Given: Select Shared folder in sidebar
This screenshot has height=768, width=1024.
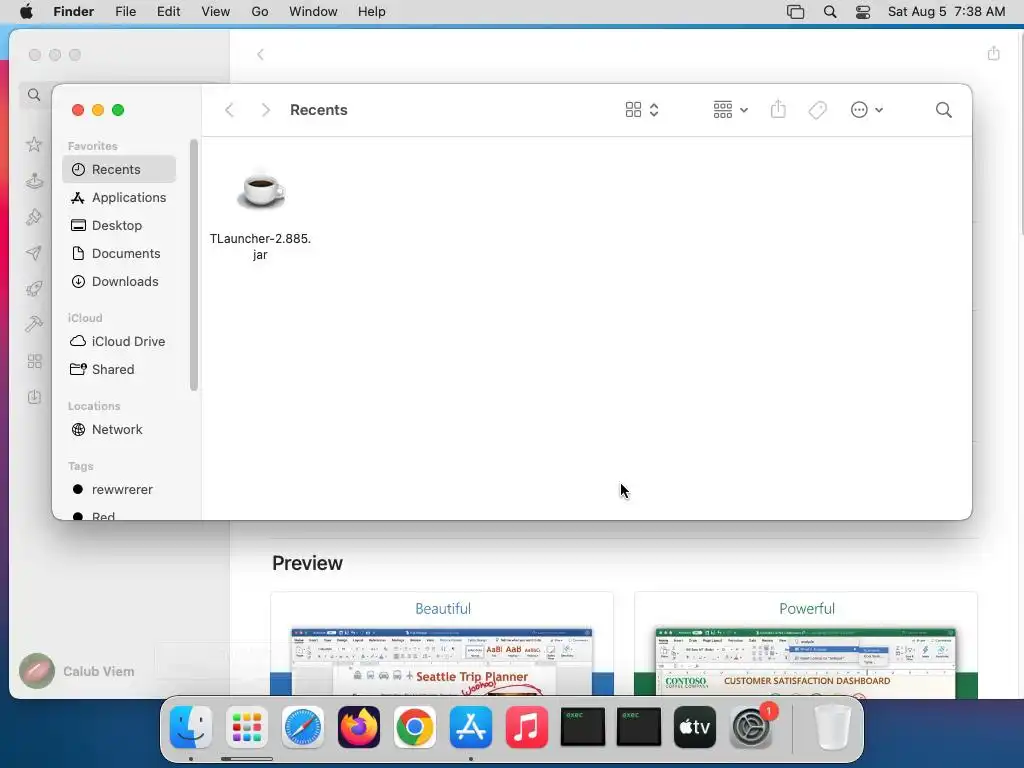Looking at the screenshot, I should [x=119, y=370].
